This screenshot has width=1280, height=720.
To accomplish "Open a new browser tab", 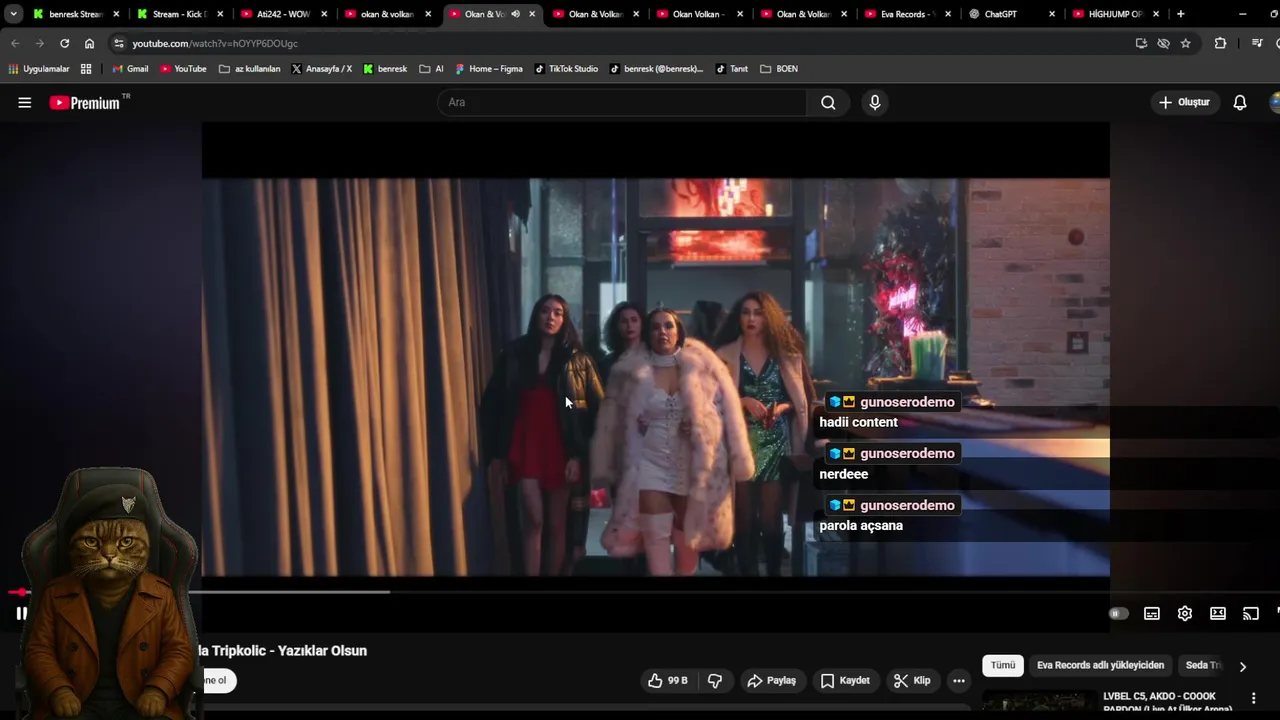I will click(1181, 14).
